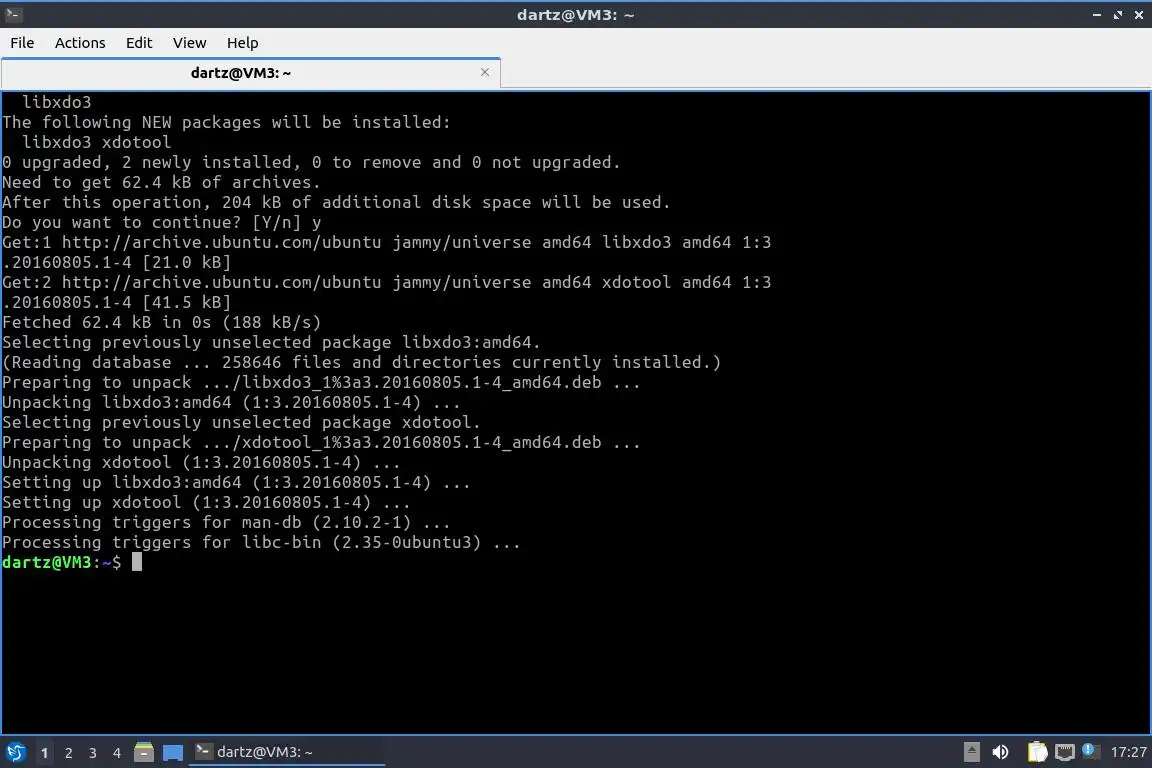Click the '(Reading database ... 258646 files' line

coord(361,362)
